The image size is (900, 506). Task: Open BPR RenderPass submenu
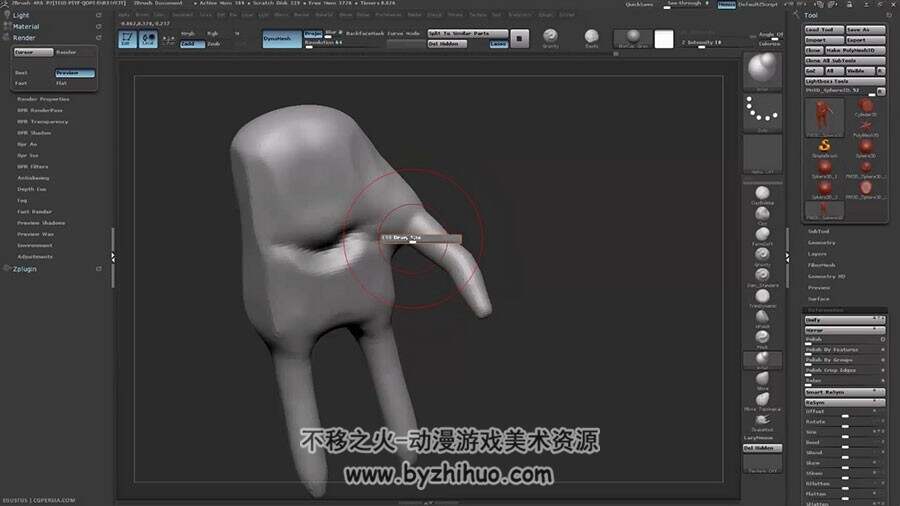(40, 110)
